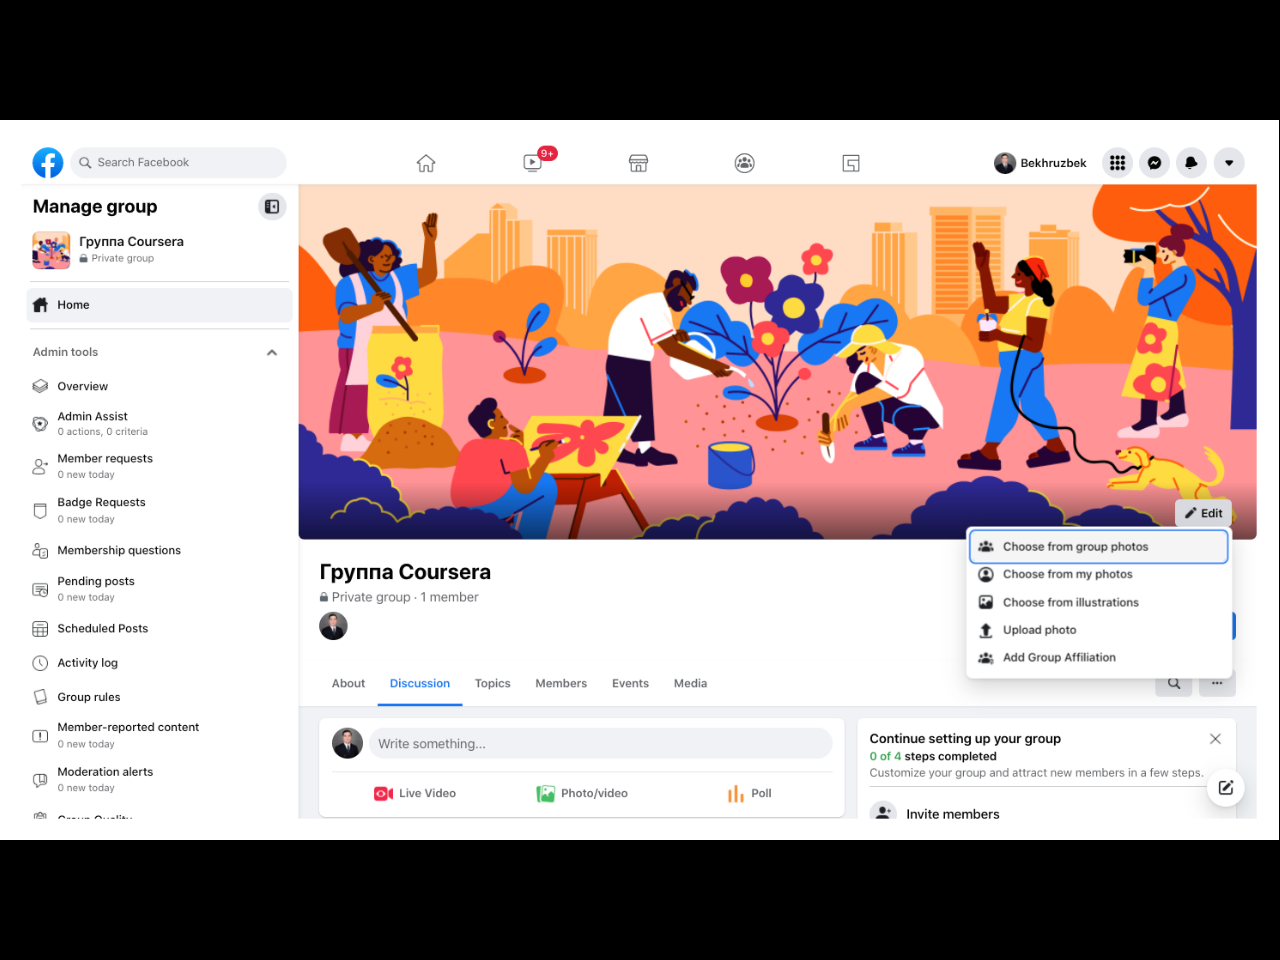Click the Edit cover photo button

point(1203,513)
